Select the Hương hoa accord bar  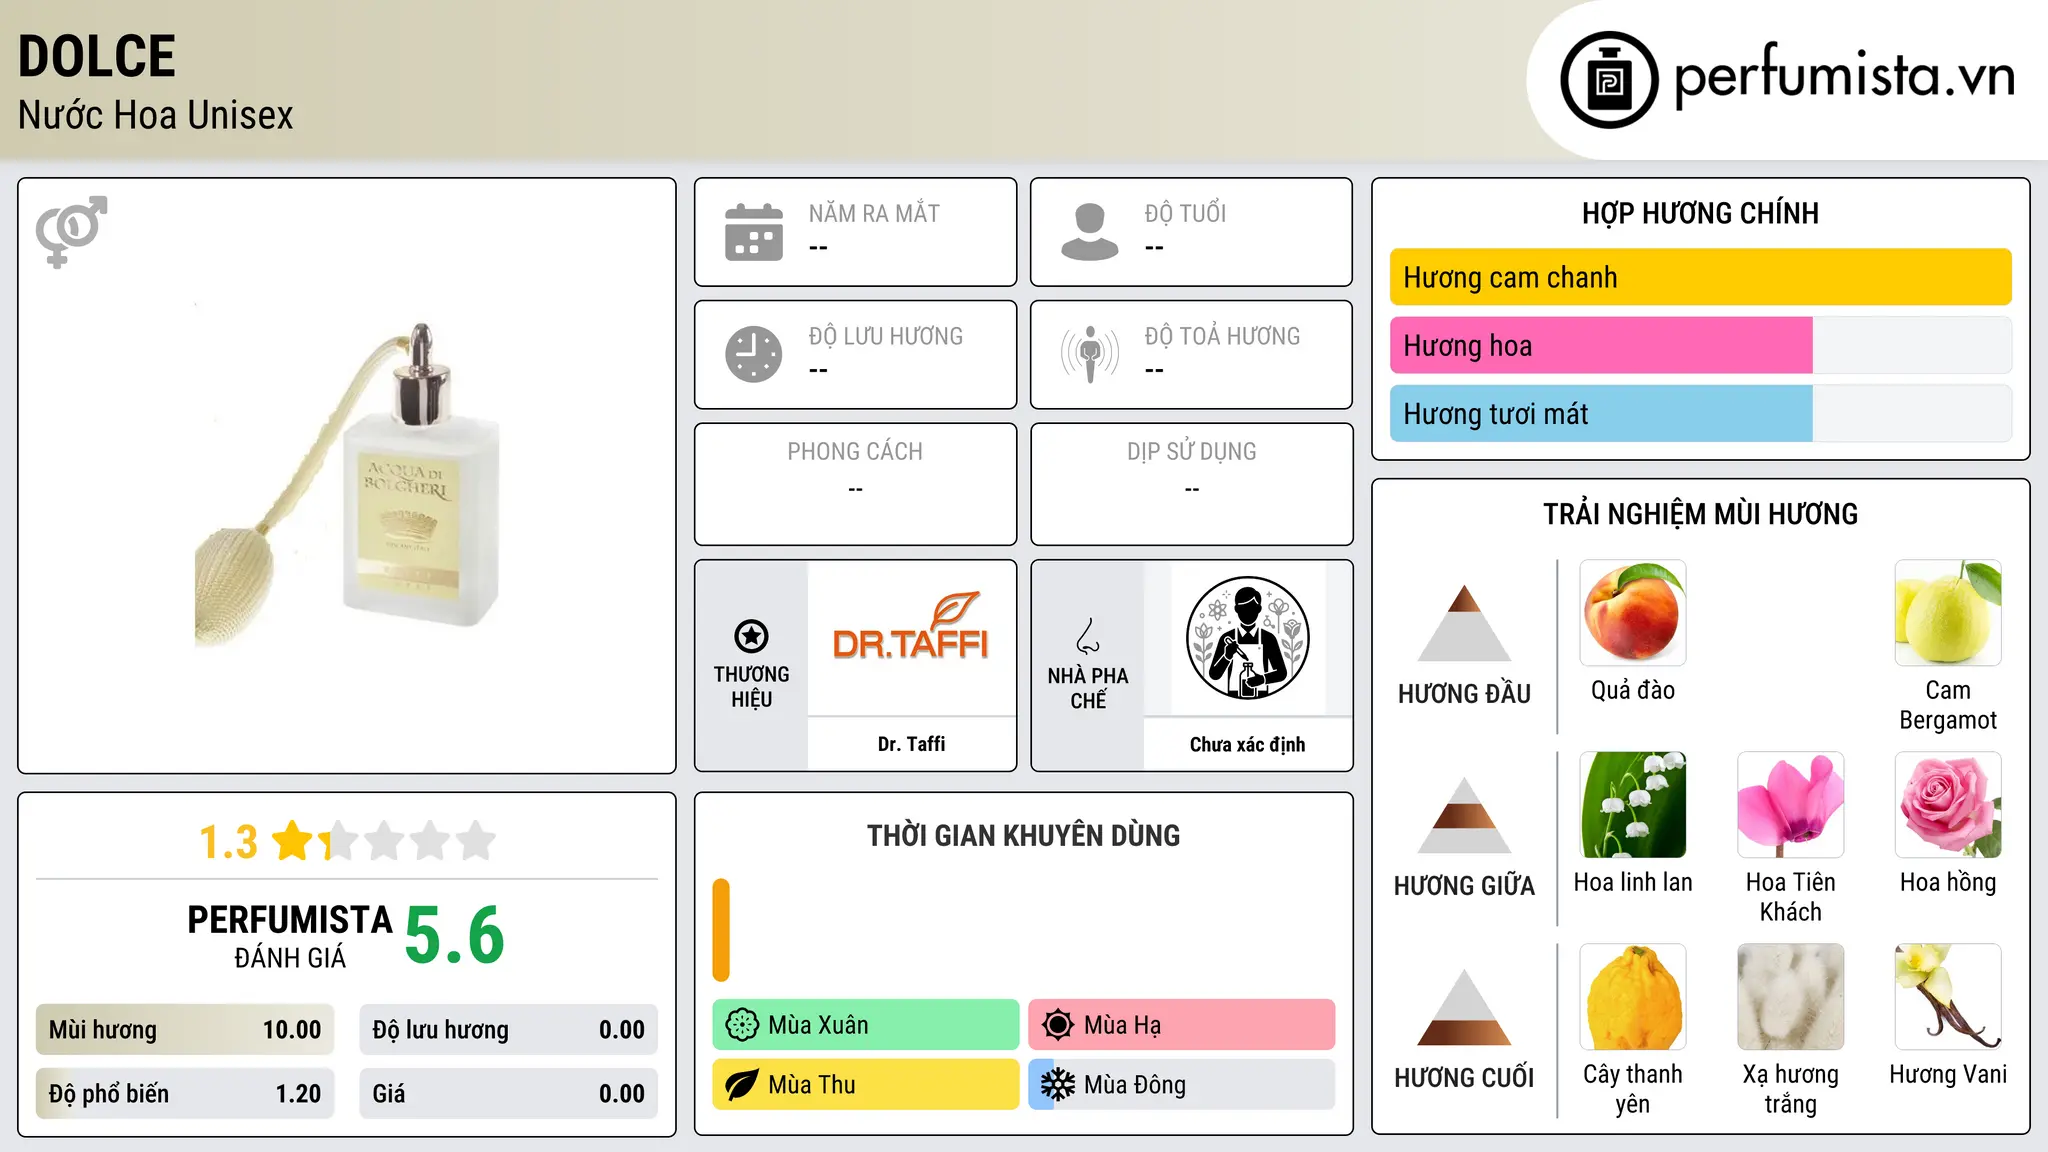point(1700,345)
